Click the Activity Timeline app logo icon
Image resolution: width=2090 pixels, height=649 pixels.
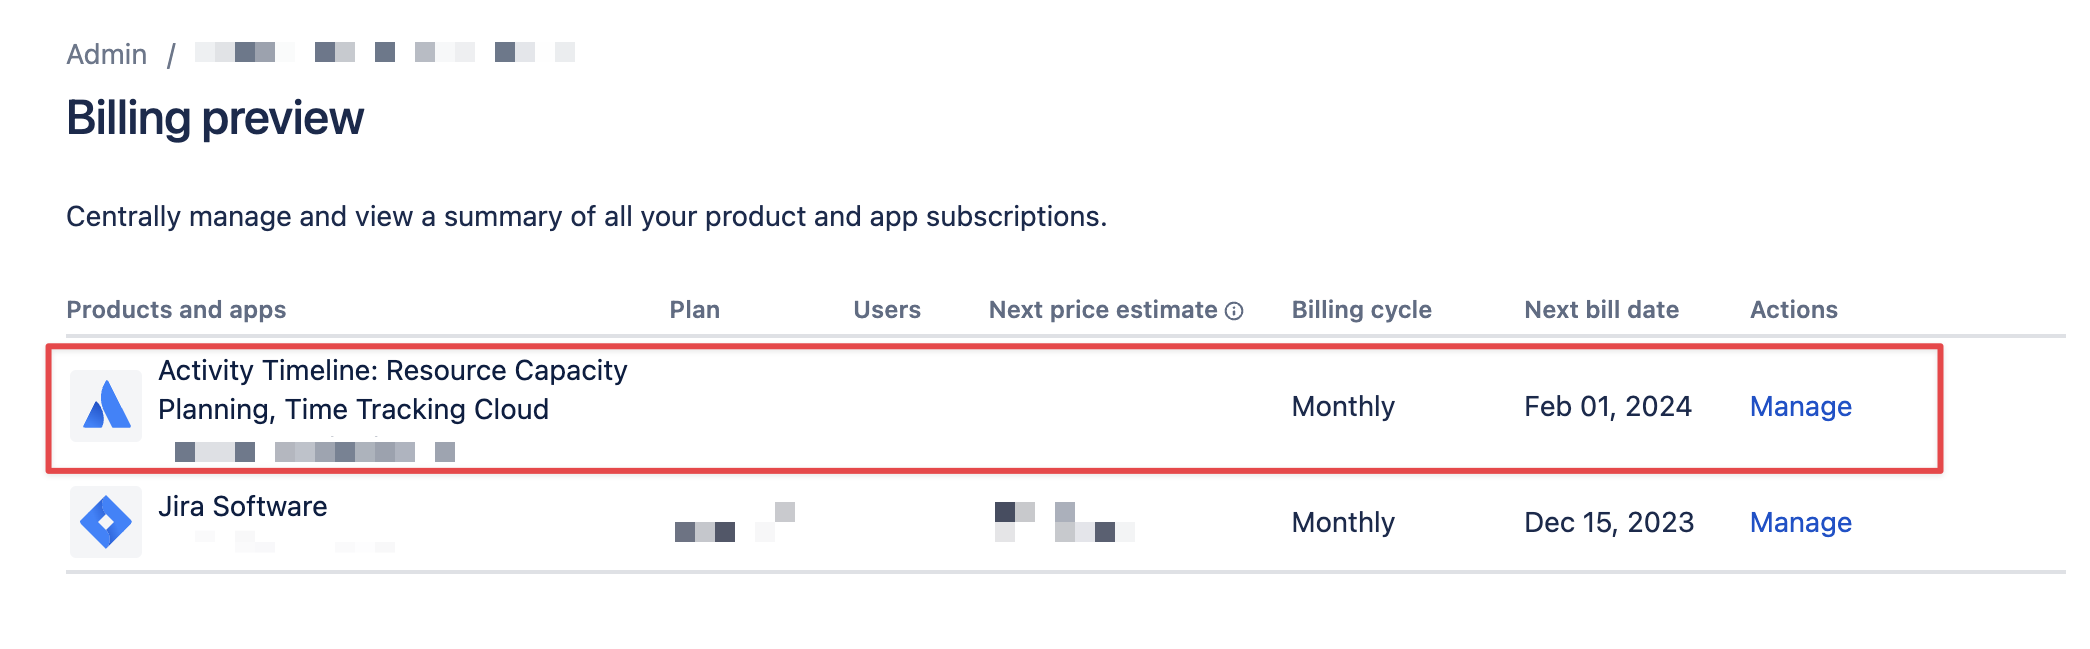pos(106,406)
